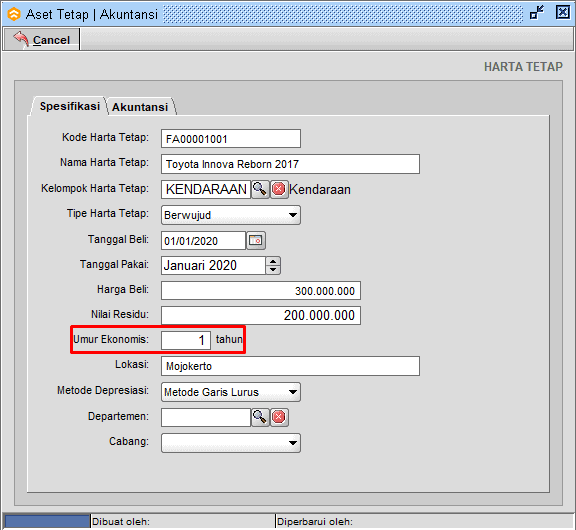Focus the Harga Beli amount field

(x=261, y=291)
